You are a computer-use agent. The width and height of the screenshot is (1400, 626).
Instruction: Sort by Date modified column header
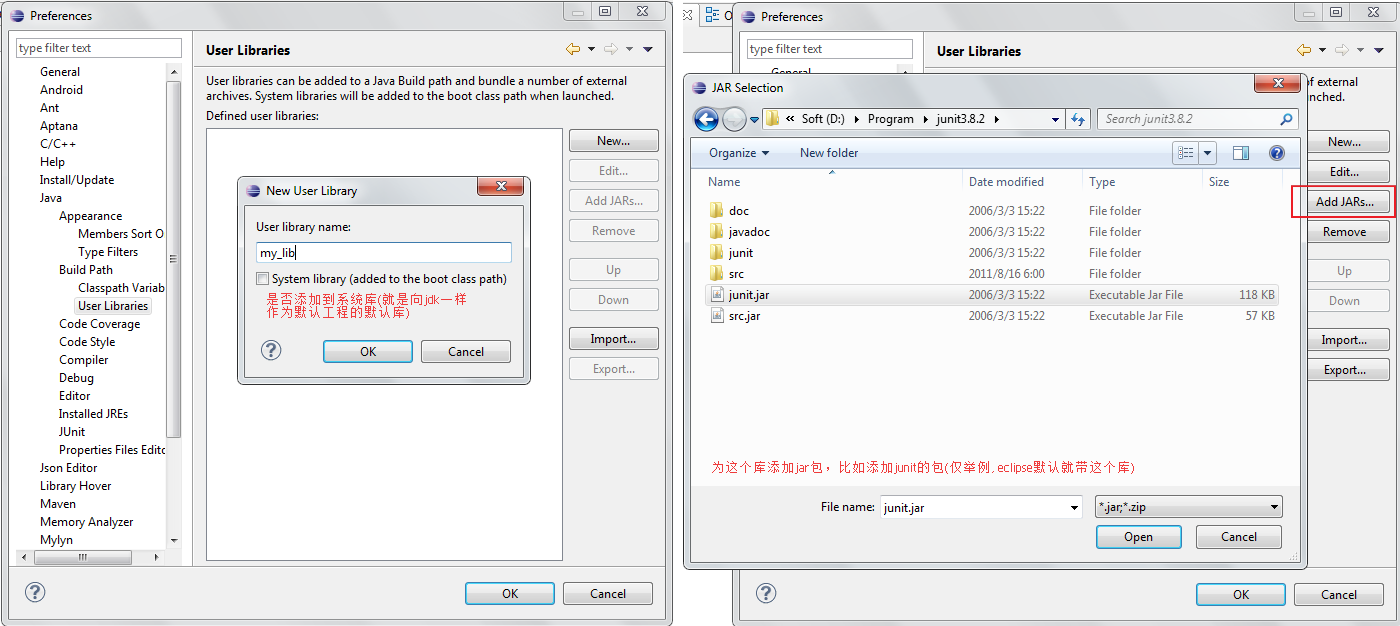click(x=1006, y=182)
